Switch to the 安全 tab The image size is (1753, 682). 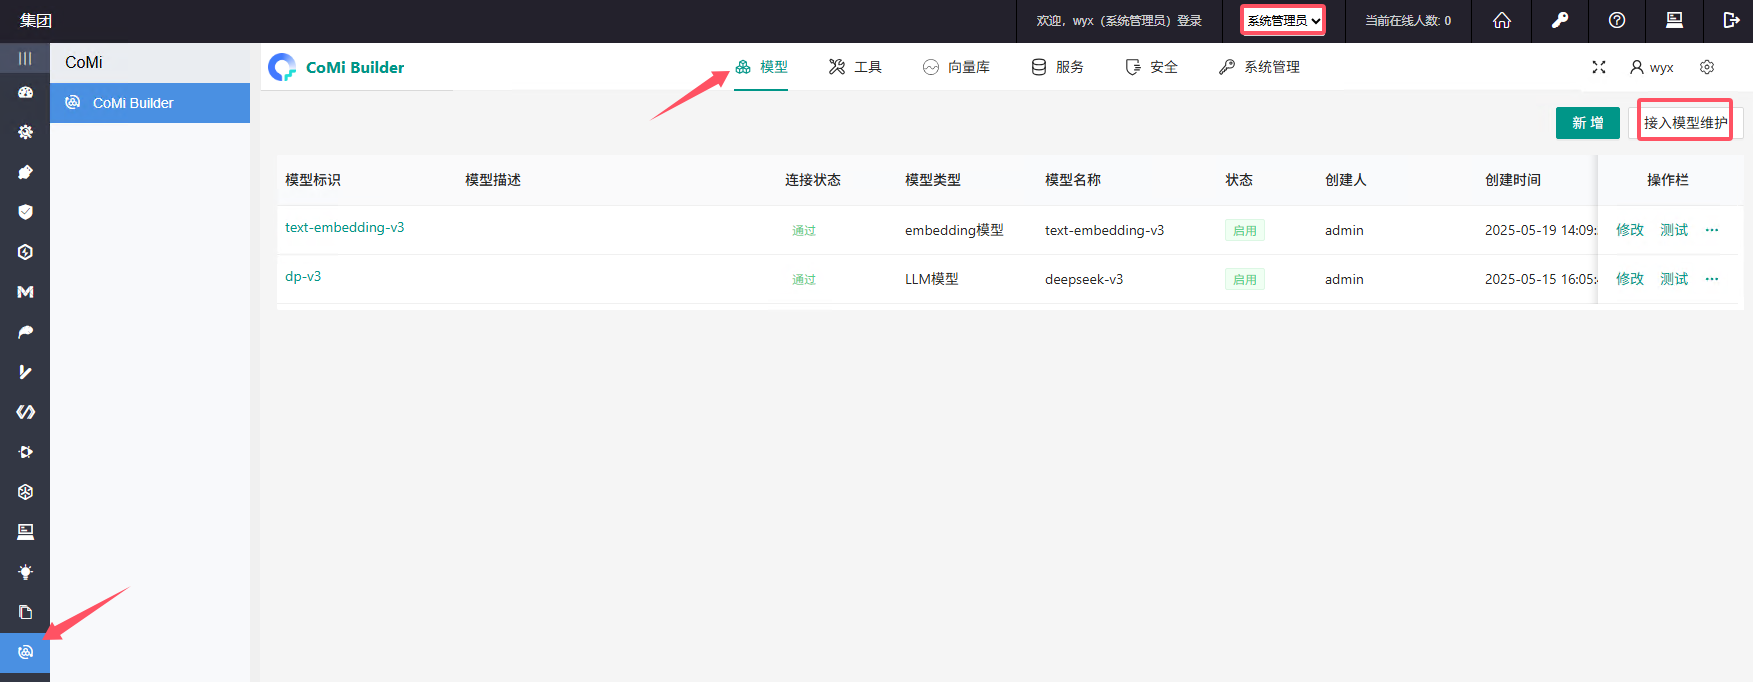[x=1151, y=67]
